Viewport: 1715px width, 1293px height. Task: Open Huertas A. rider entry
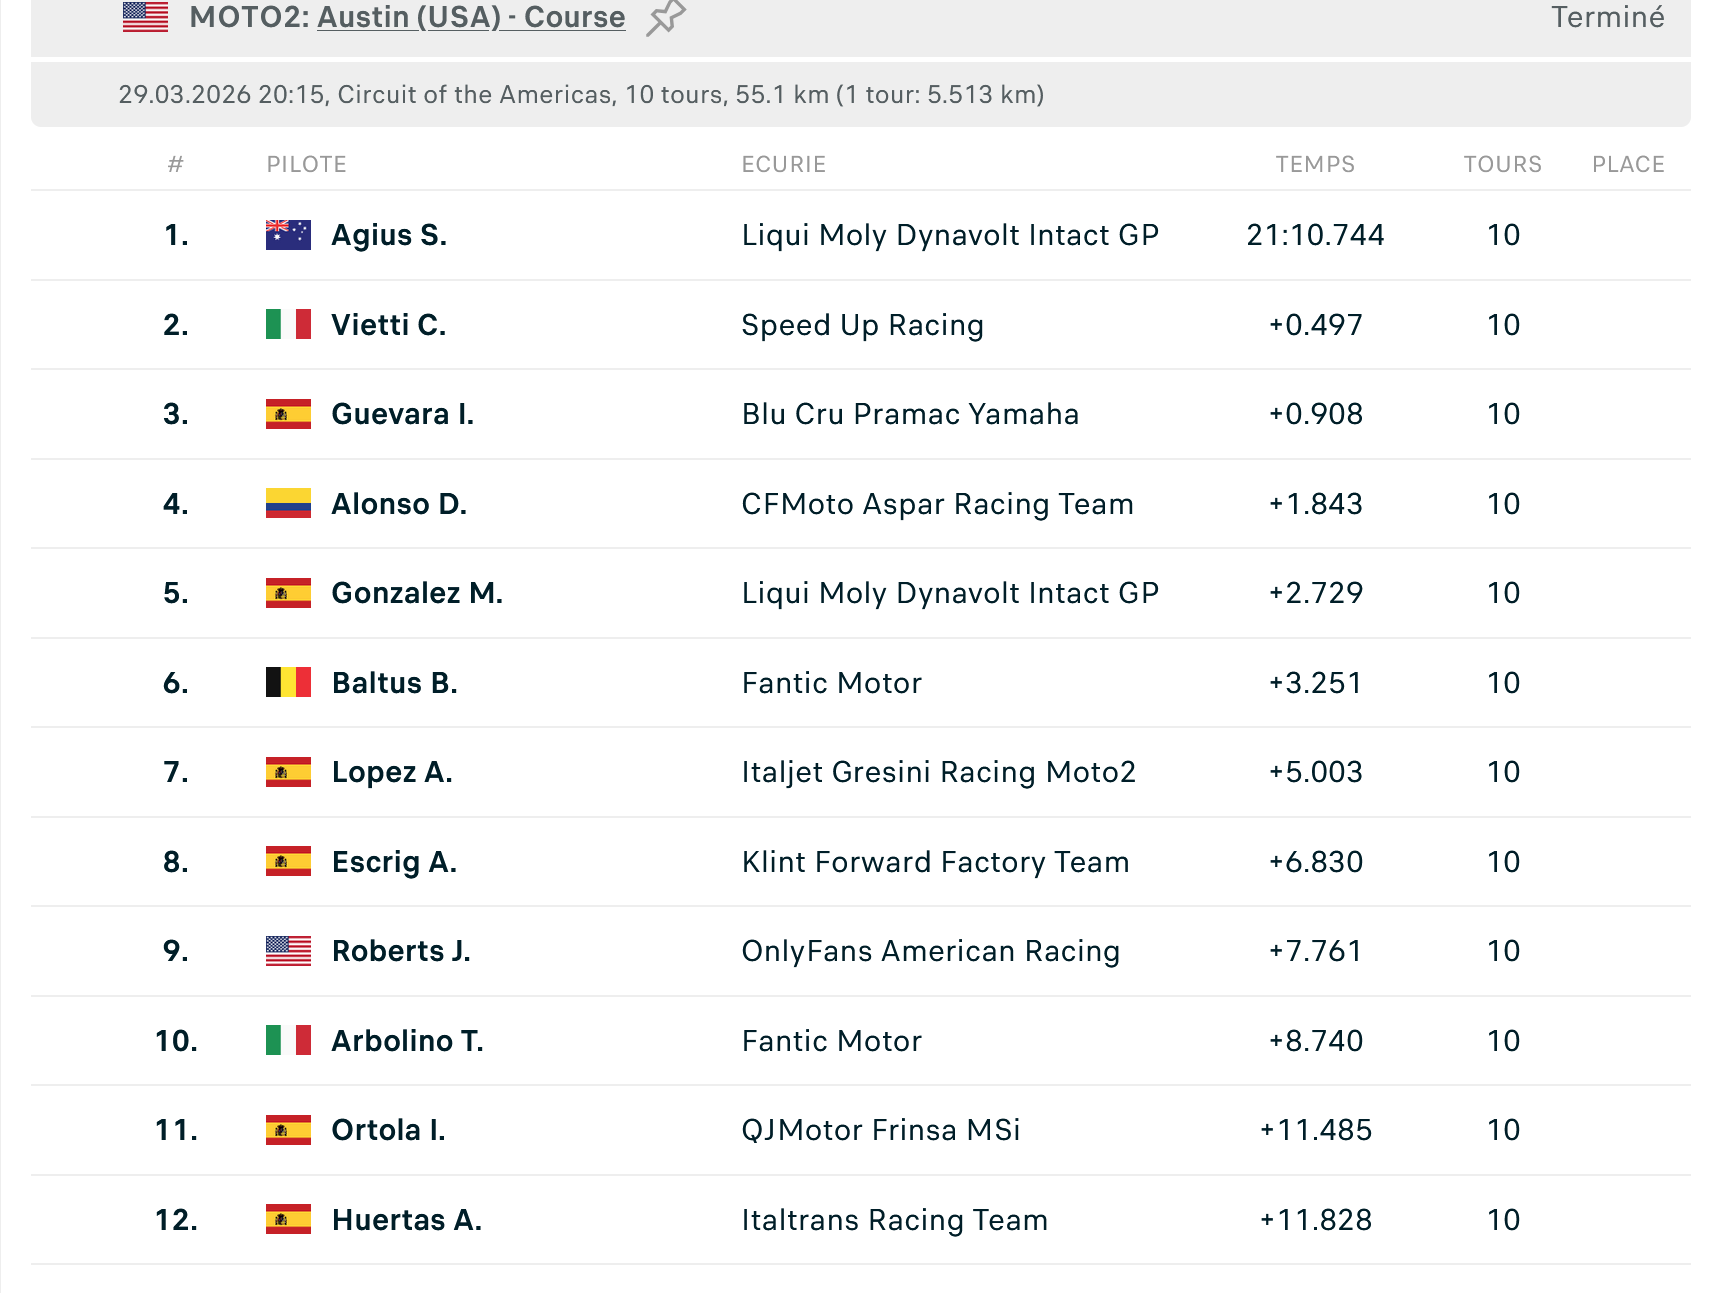(x=407, y=1220)
